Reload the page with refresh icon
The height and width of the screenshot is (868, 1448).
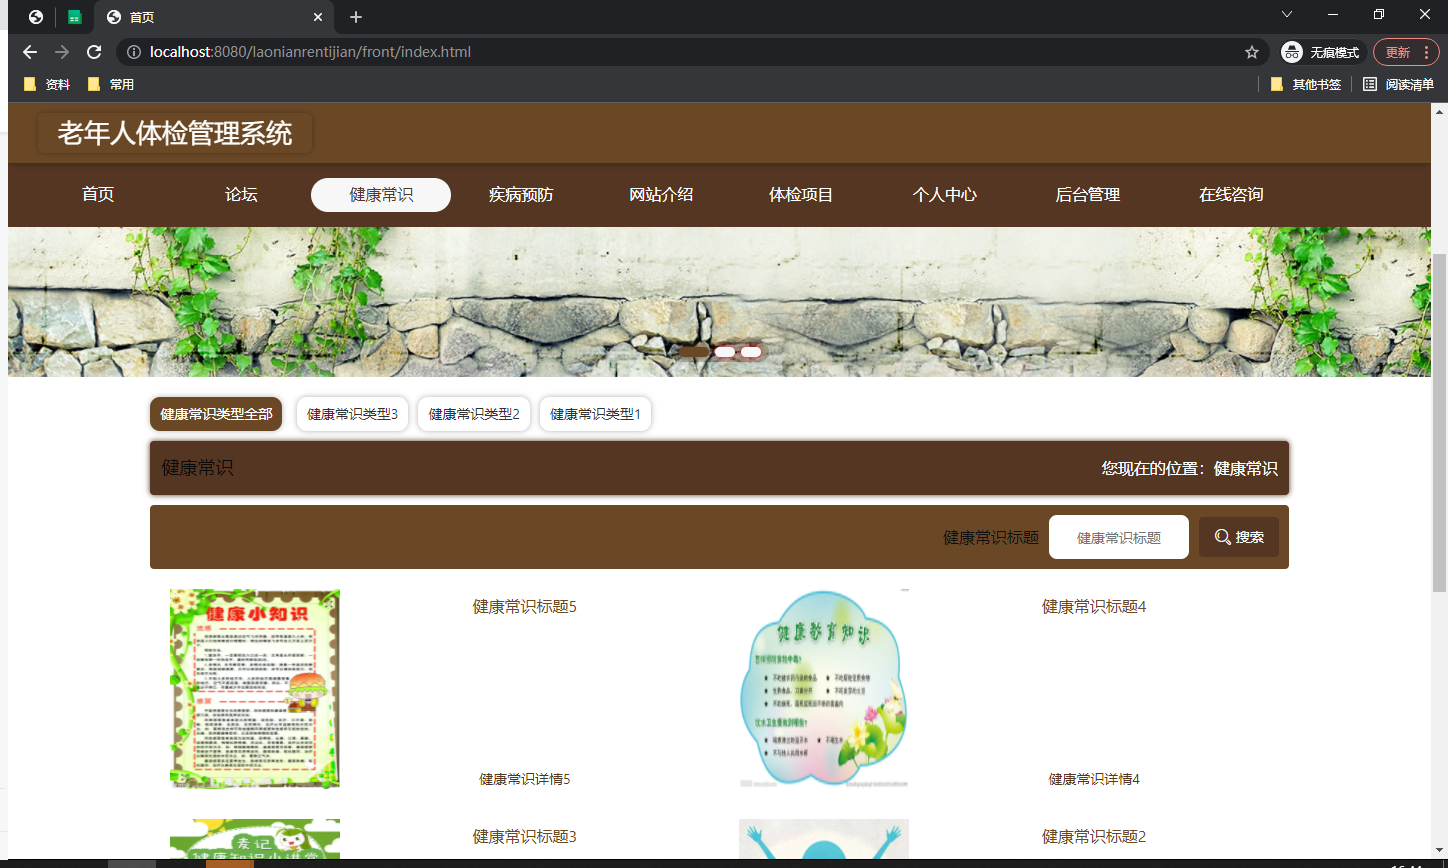coord(94,52)
